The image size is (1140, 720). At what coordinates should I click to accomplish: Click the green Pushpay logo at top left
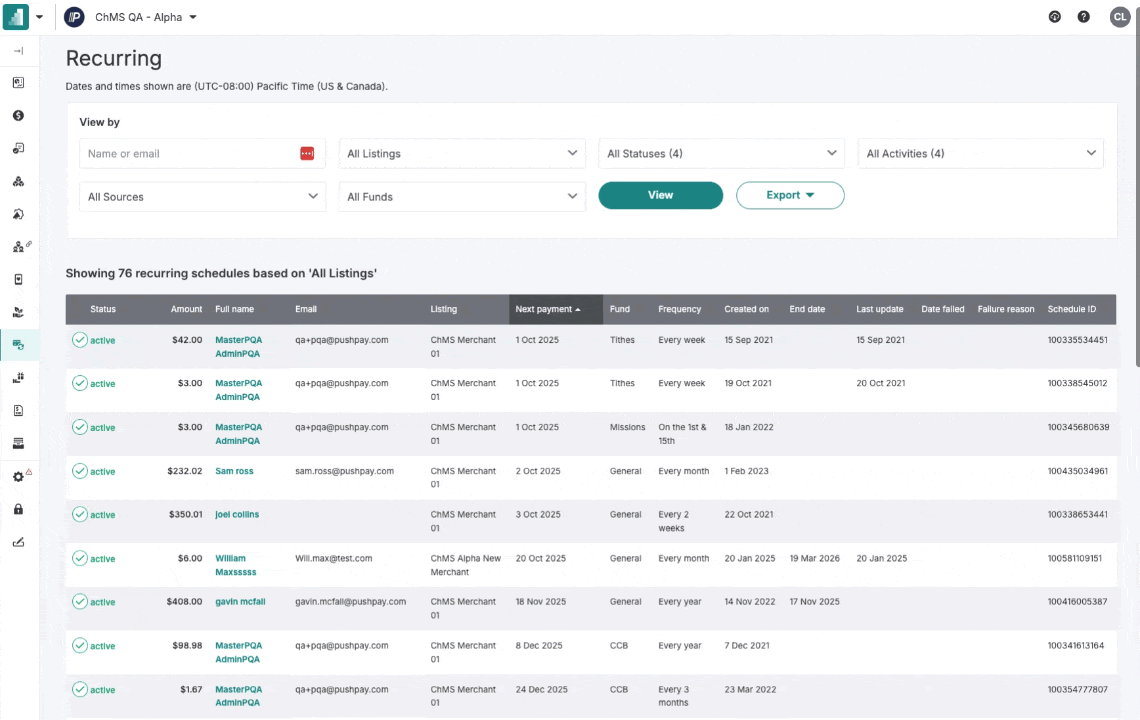pyautogui.click(x=15, y=16)
